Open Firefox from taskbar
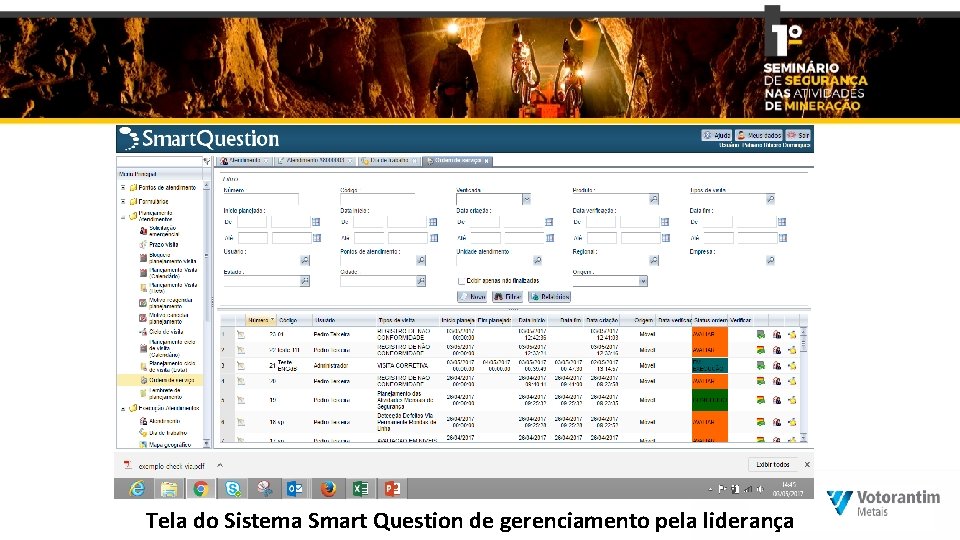 pos(328,489)
